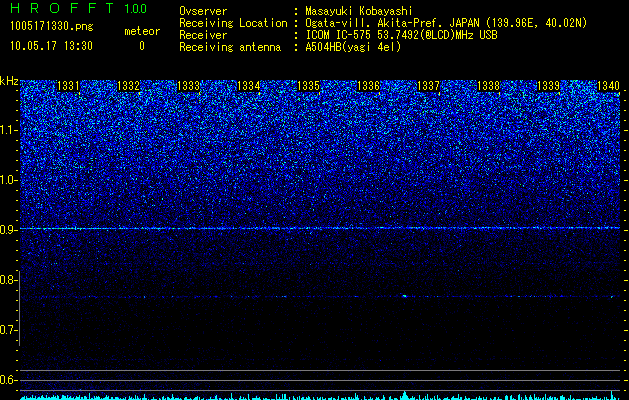Select the filename 1005171330.png
The height and width of the screenshot is (400, 629).
52,27
